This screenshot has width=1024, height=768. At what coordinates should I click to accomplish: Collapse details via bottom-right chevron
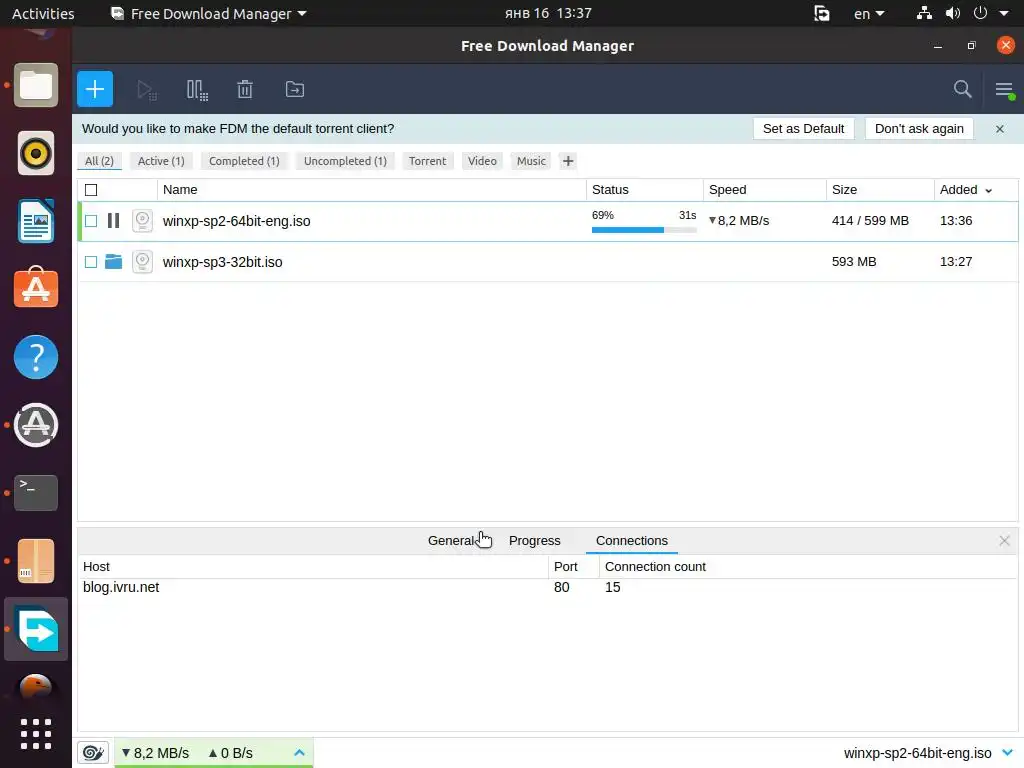coord(1007,753)
